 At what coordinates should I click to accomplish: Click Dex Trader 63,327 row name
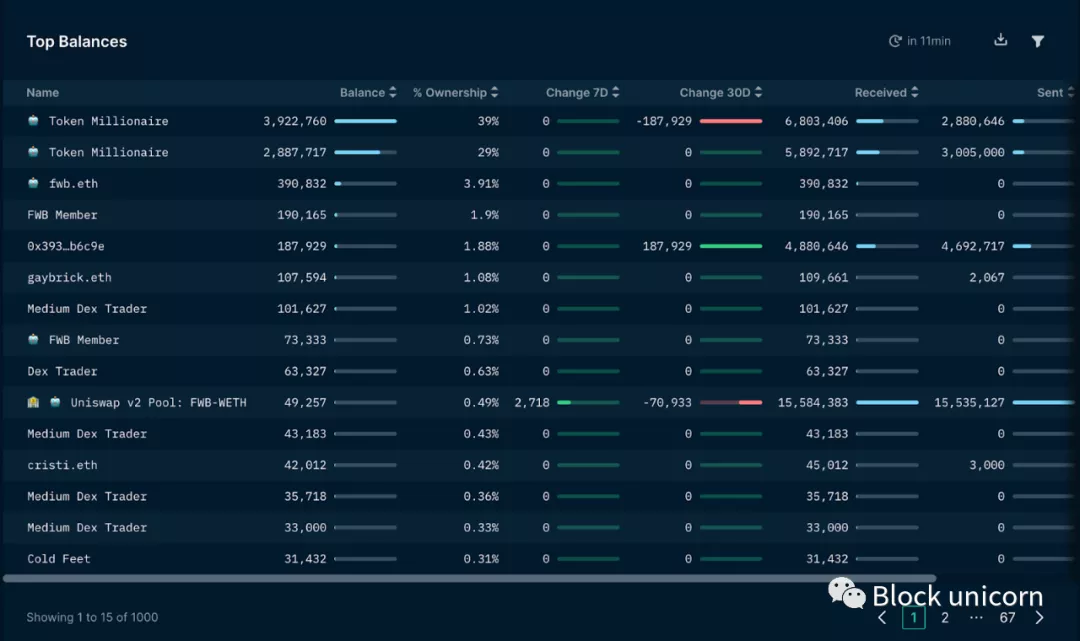click(x=62, y=371)
